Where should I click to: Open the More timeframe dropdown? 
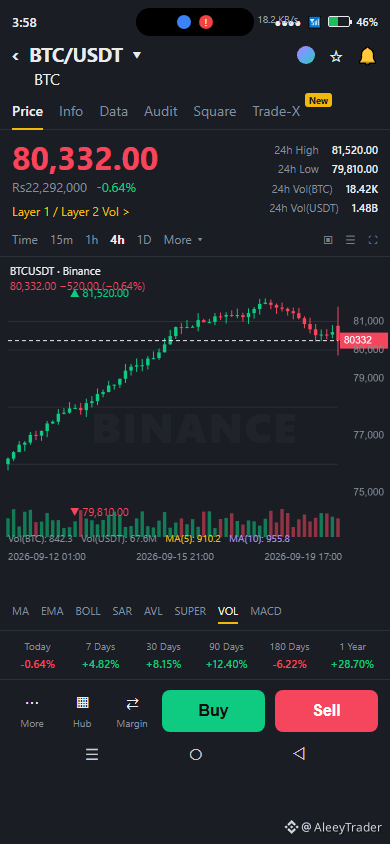(183, 240)
